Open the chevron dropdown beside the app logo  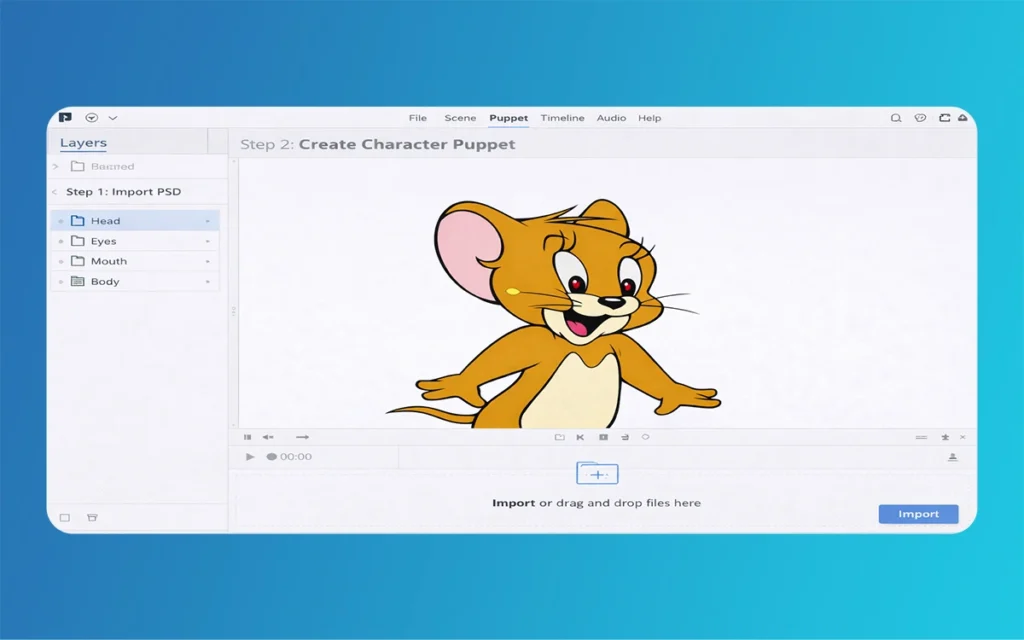[113, 118]
